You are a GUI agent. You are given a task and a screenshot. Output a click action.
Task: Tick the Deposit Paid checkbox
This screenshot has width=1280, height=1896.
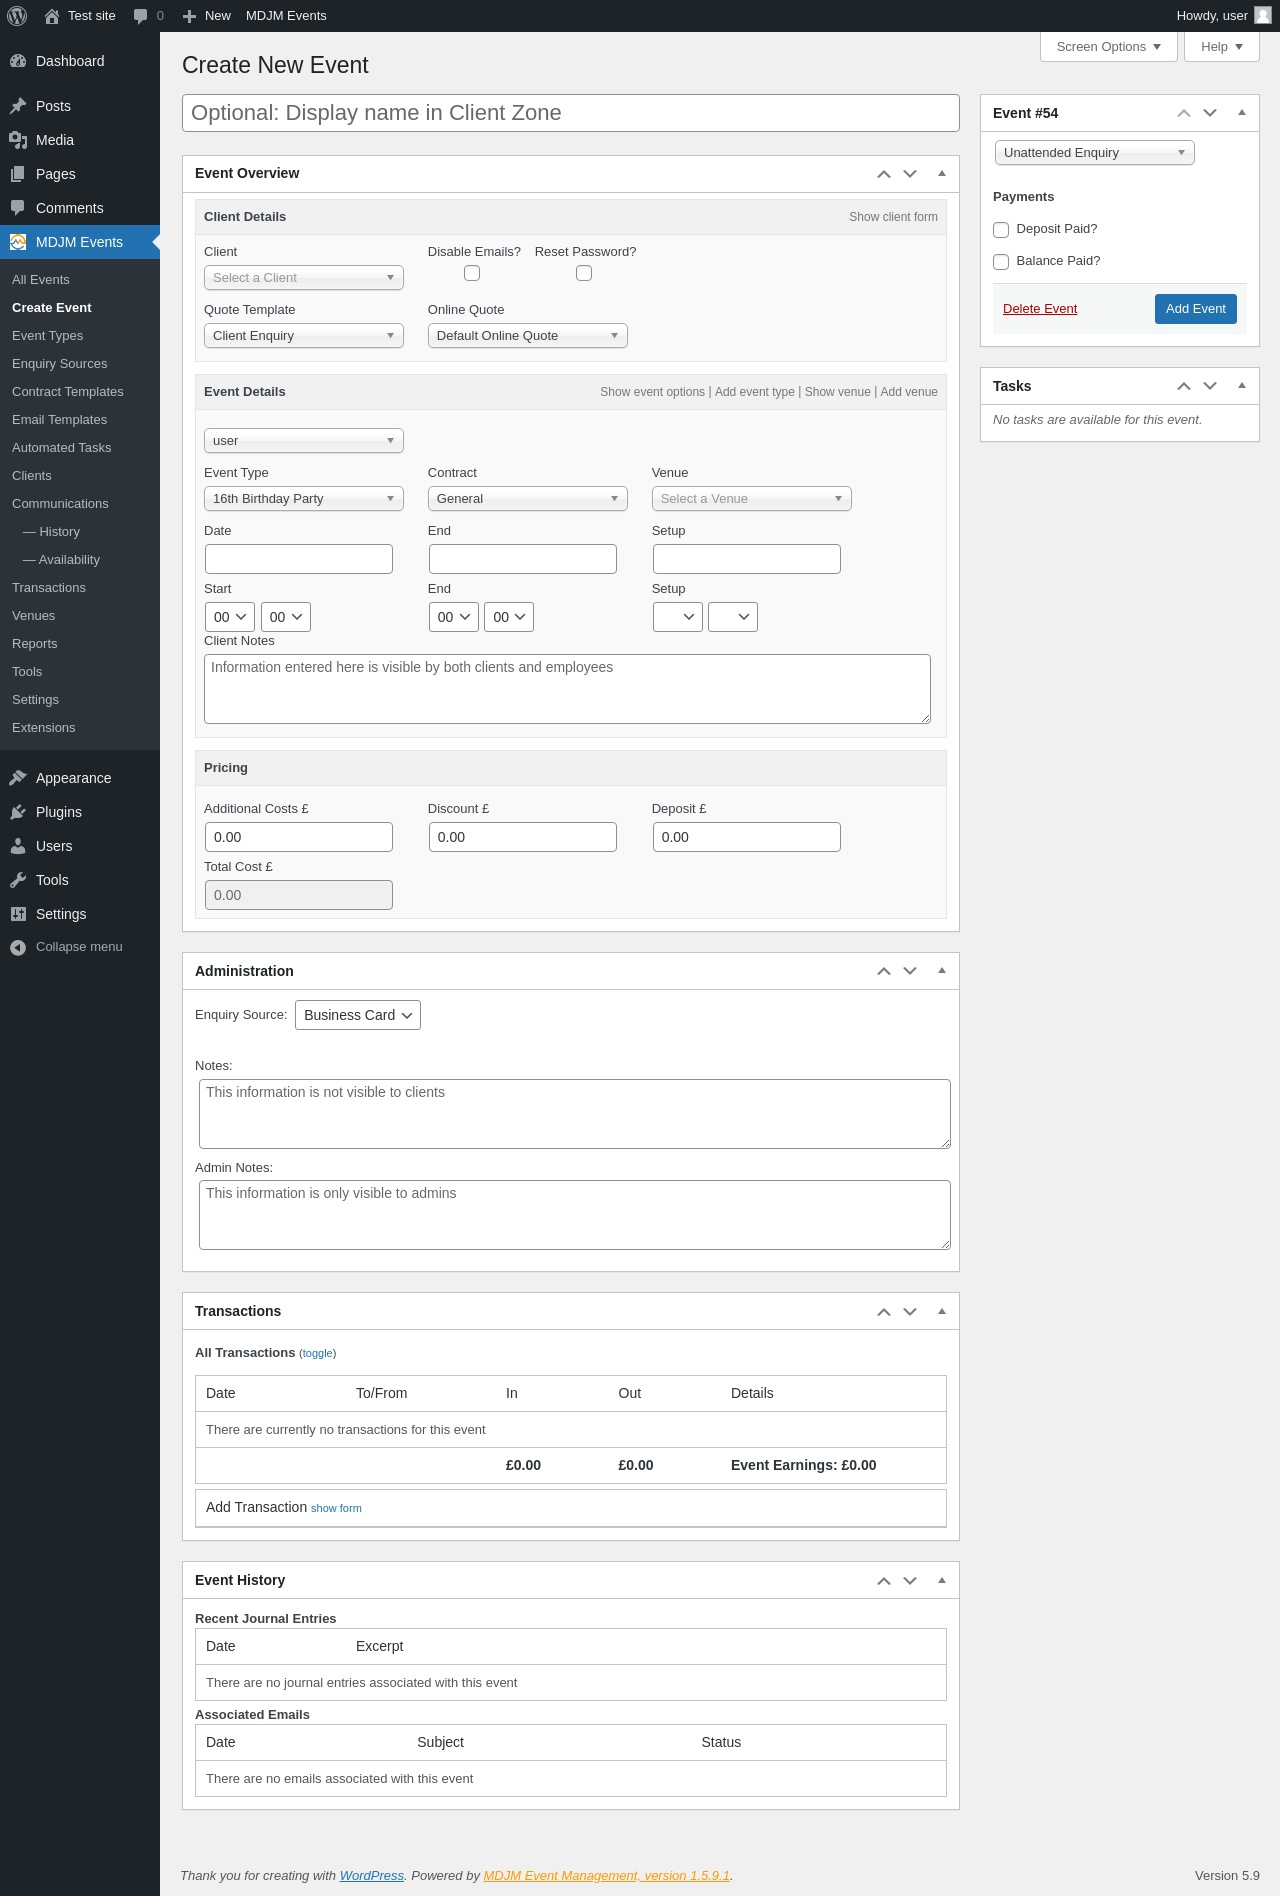[x=1001, y=230]
